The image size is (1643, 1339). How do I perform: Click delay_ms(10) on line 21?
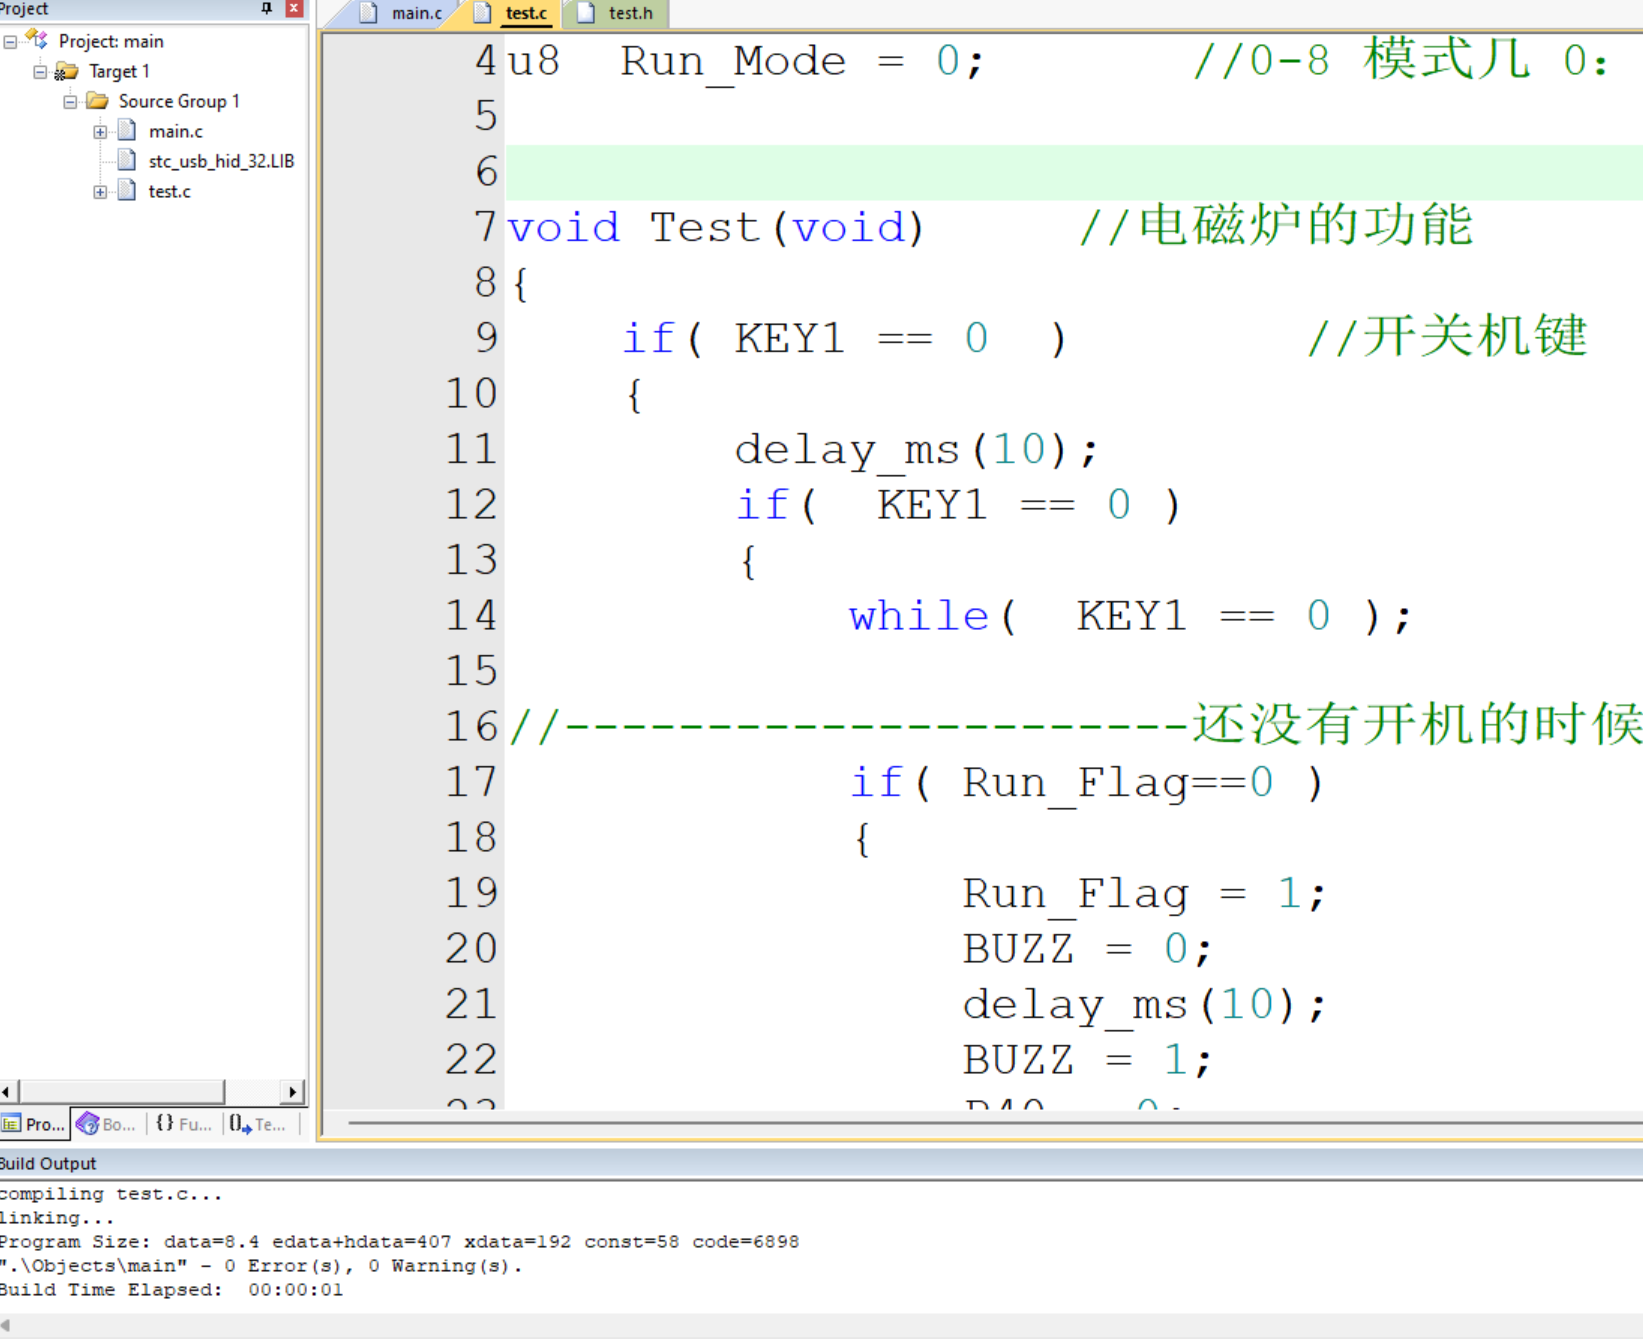point(1144,1005)
